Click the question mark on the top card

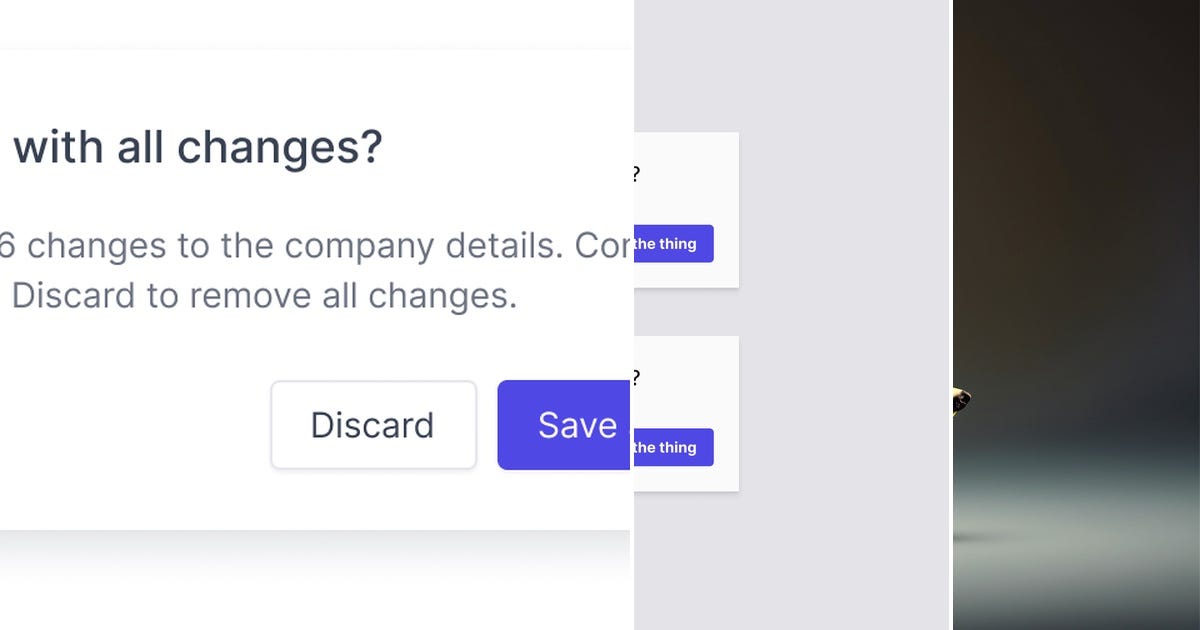click(x=636, y=172)
